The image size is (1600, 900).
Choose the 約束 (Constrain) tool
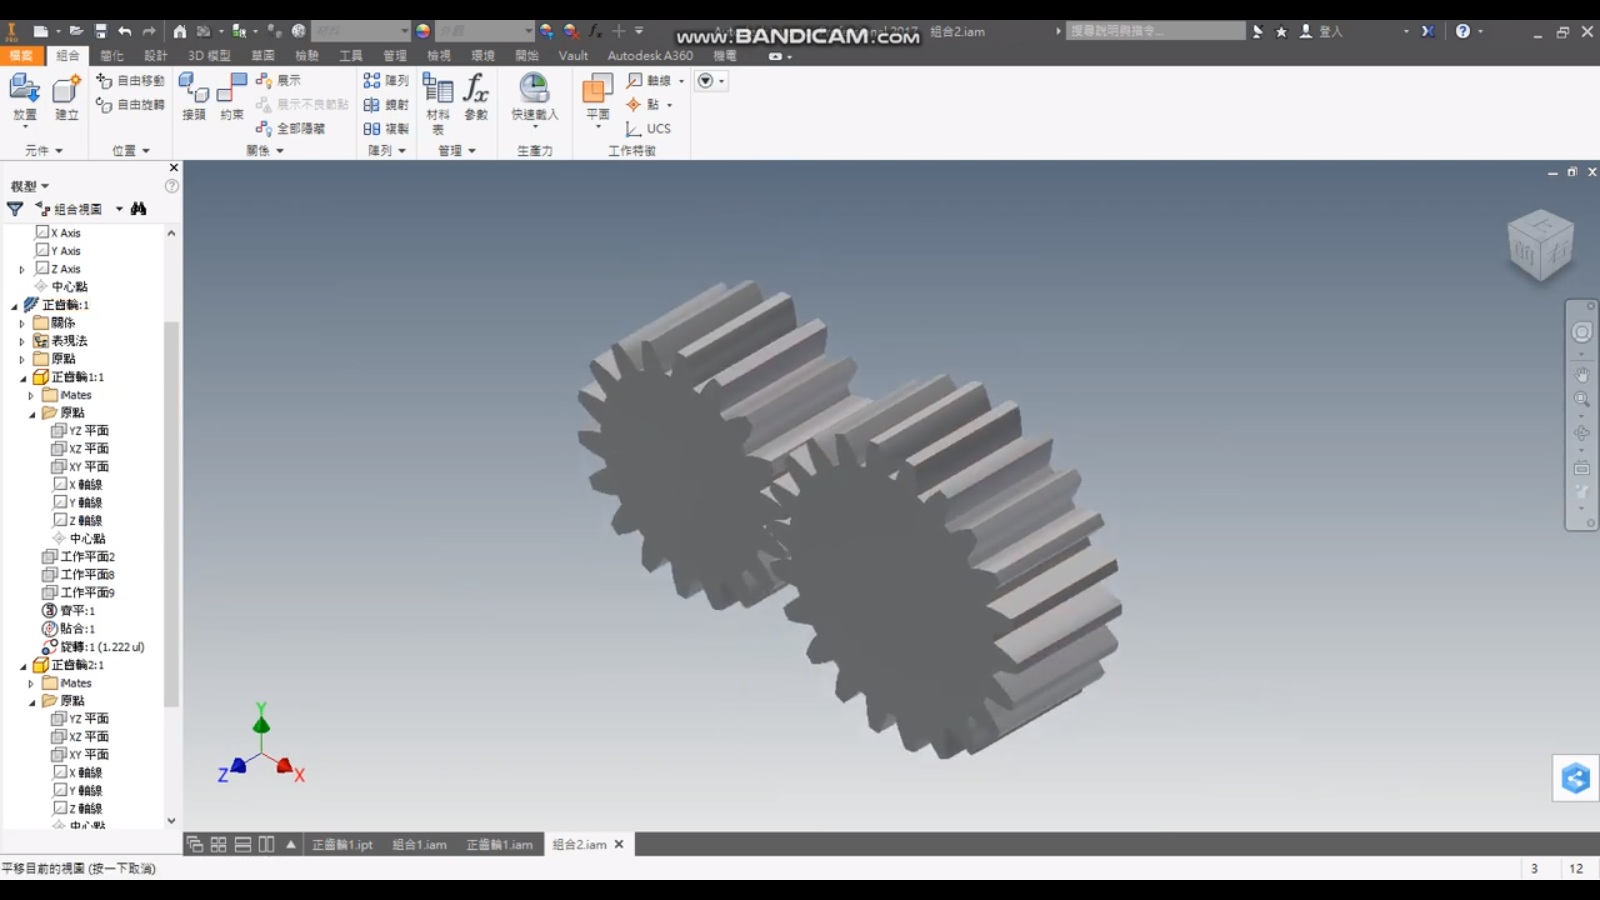pyautogui.click(x=232, y=97)
